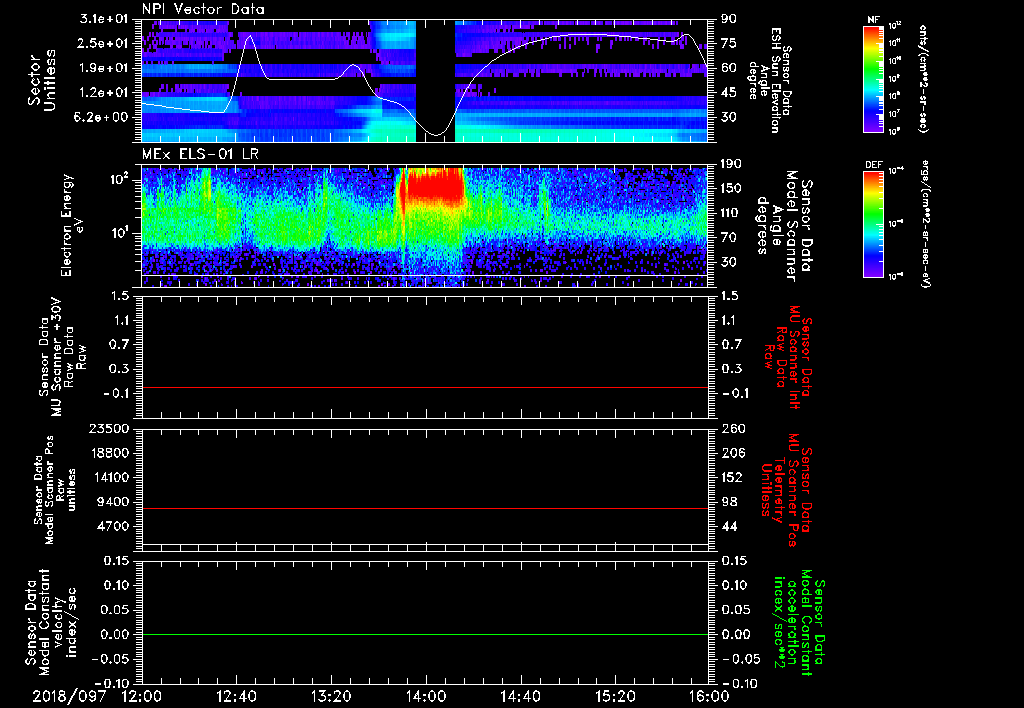The width and height of the screenshot is (1024, 708).
Task: Click the 14:40 time axis label
Action: (x=520, y=697)
